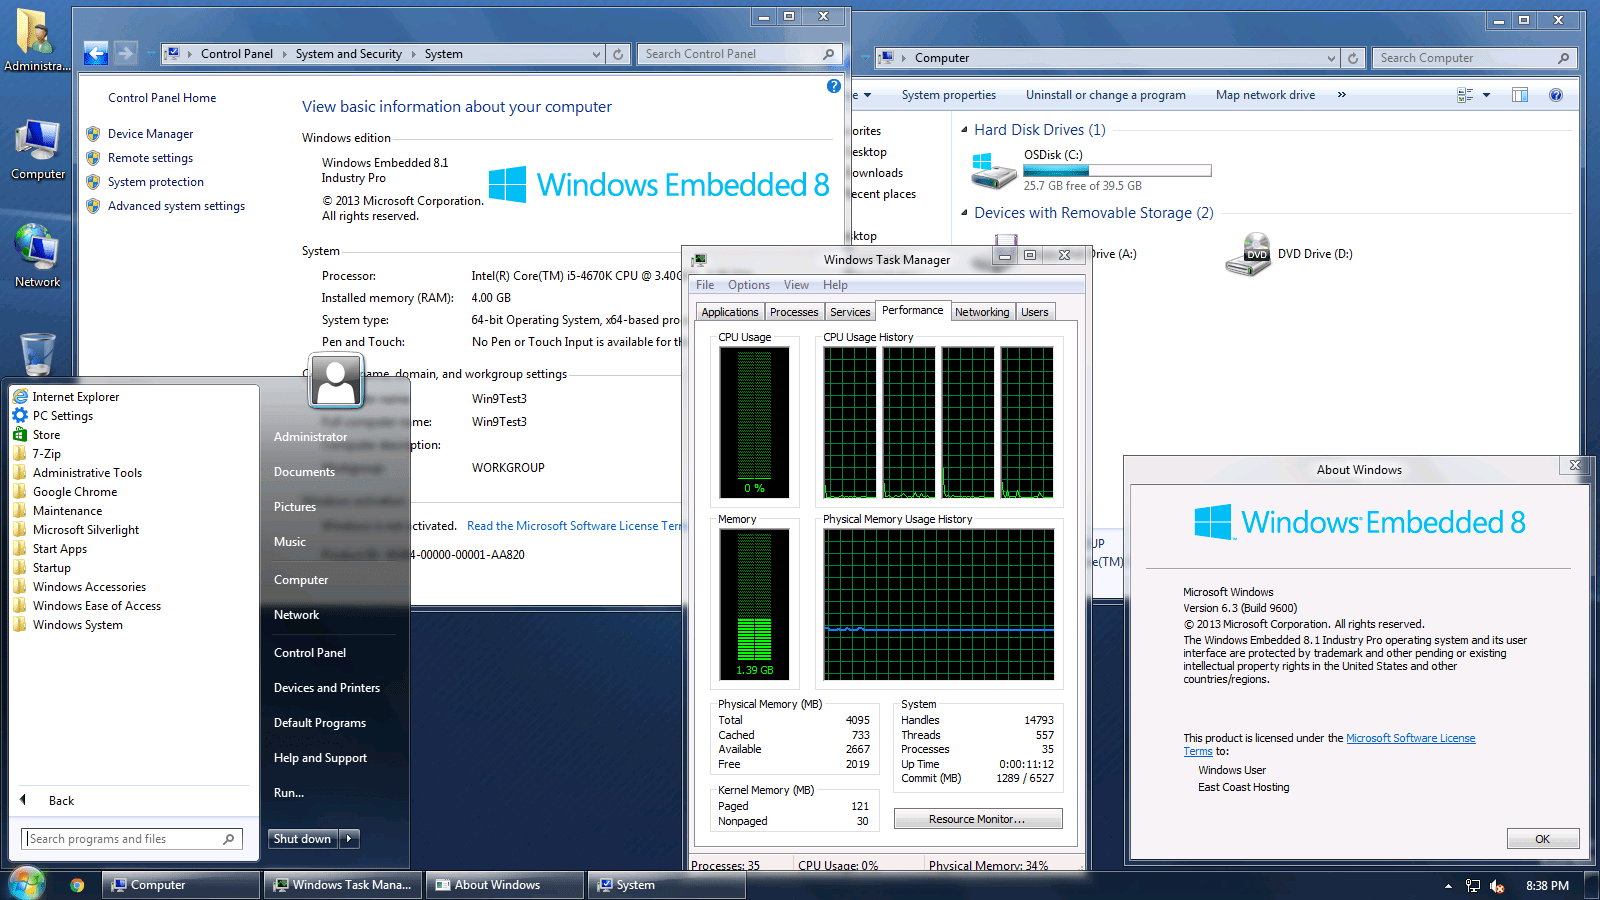Open the Microsoft Software License Terms link

pyautogui.click(x=1411, y=737)
